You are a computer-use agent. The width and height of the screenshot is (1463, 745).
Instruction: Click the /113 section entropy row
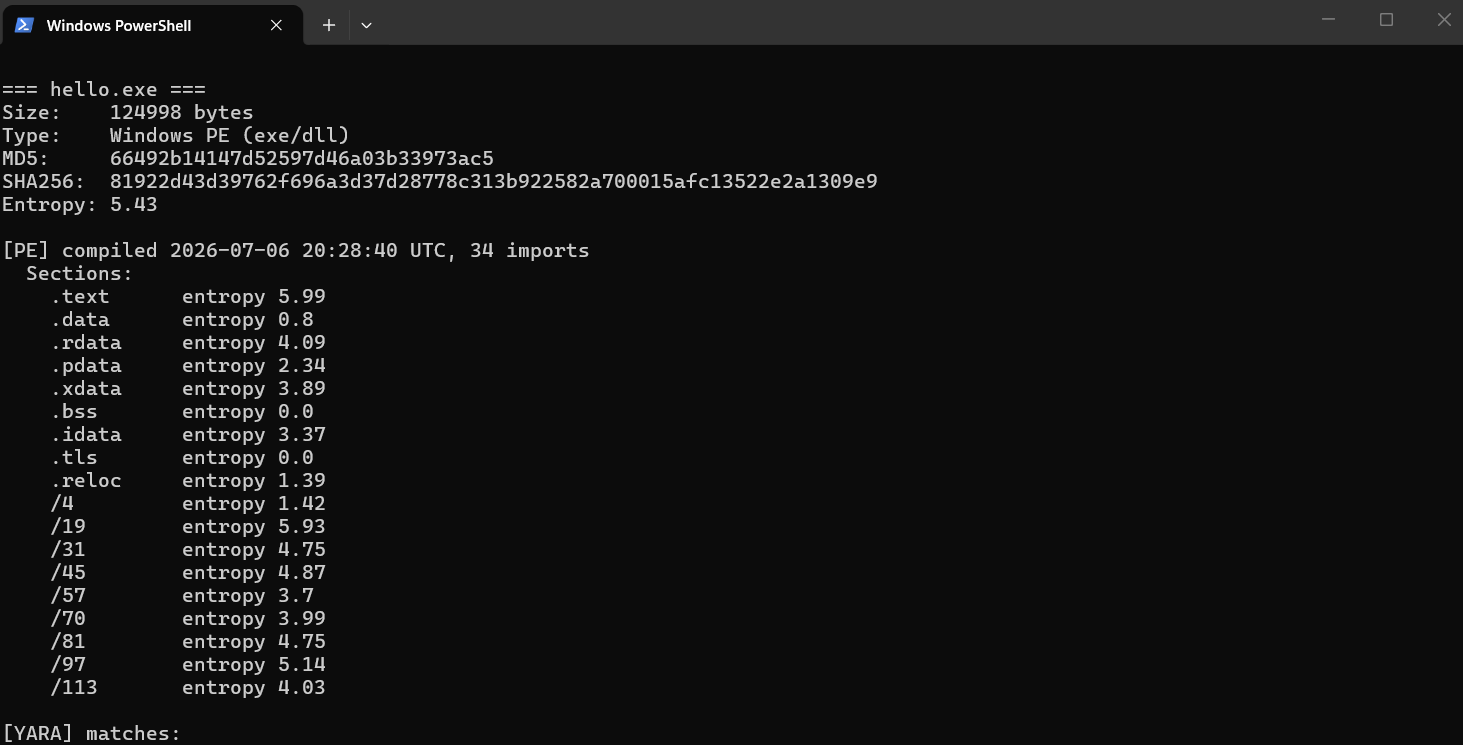click(x=188, y=688)
